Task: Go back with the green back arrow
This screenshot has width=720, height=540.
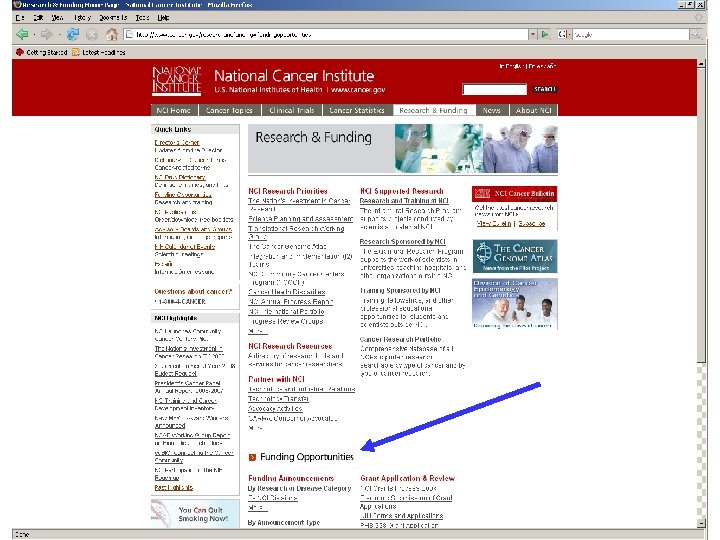Action: click(22, 34)
